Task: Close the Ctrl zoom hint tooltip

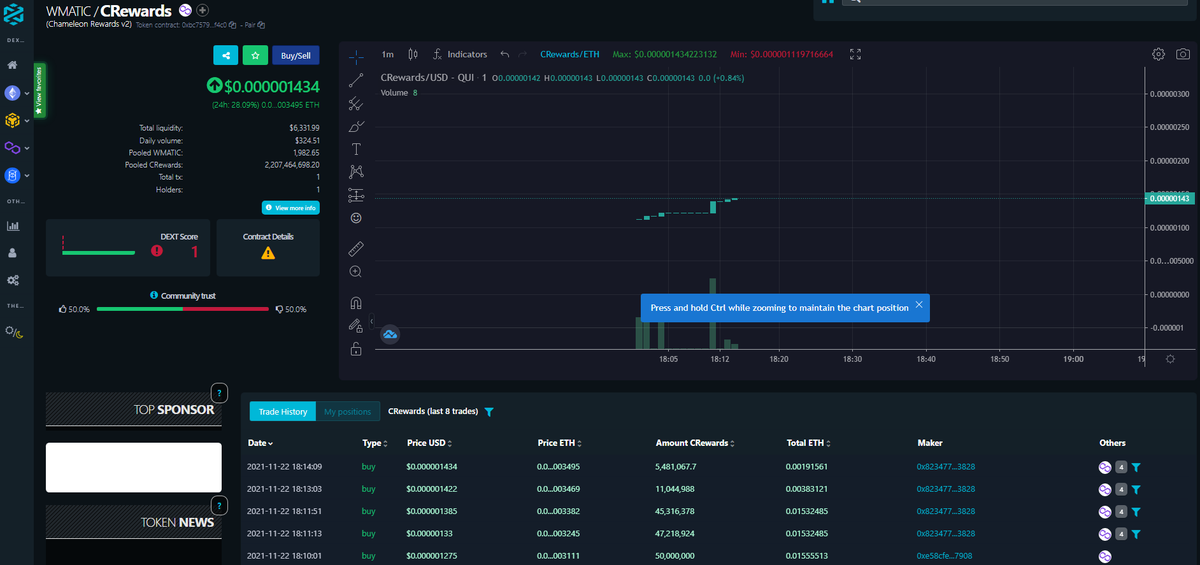Action: click(919, 307)
